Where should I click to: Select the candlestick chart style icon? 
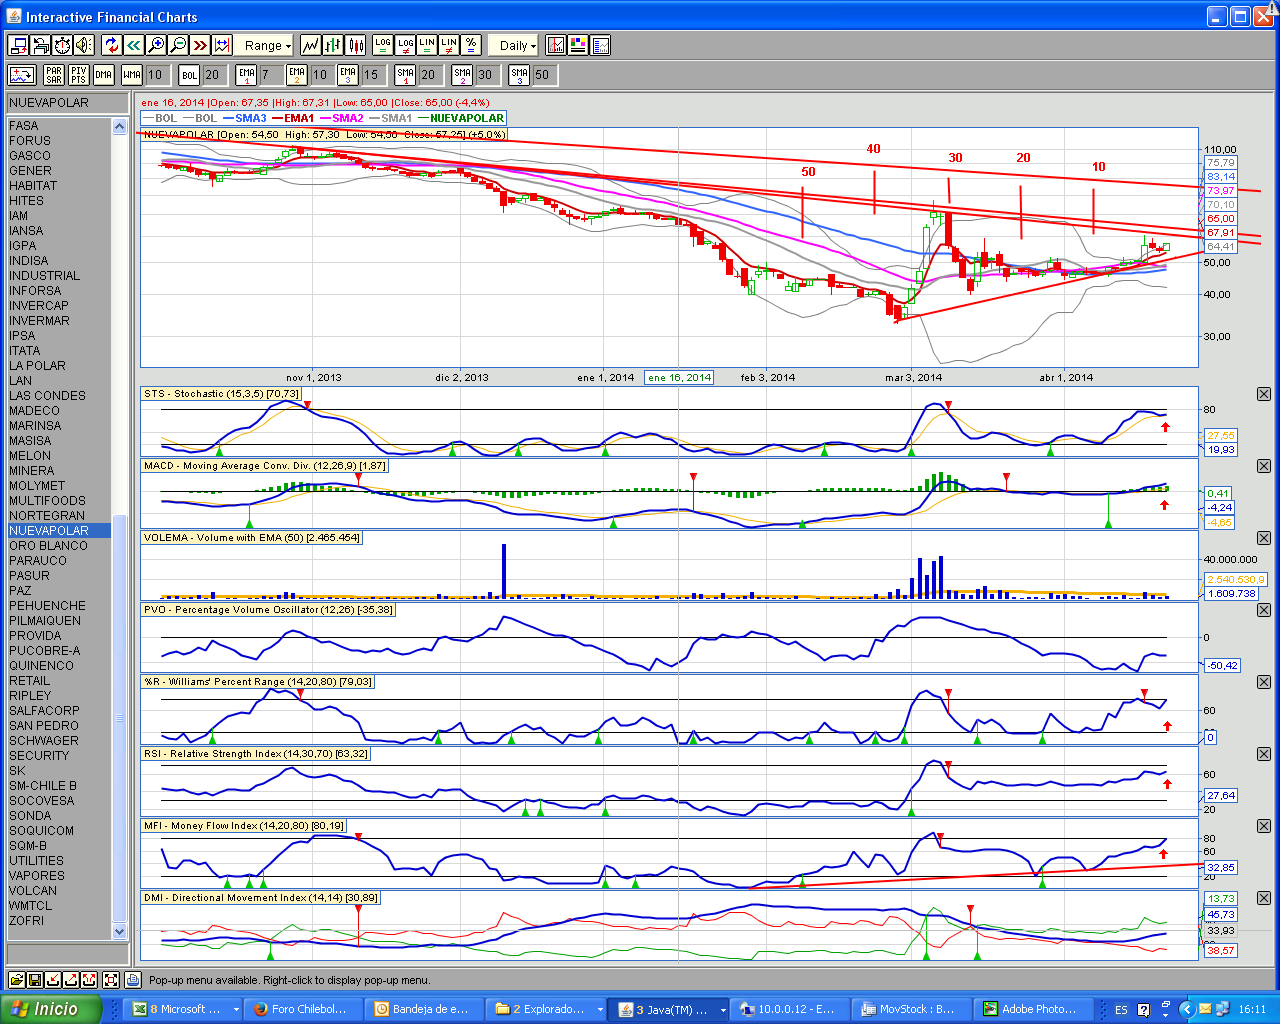click(355, 45)
